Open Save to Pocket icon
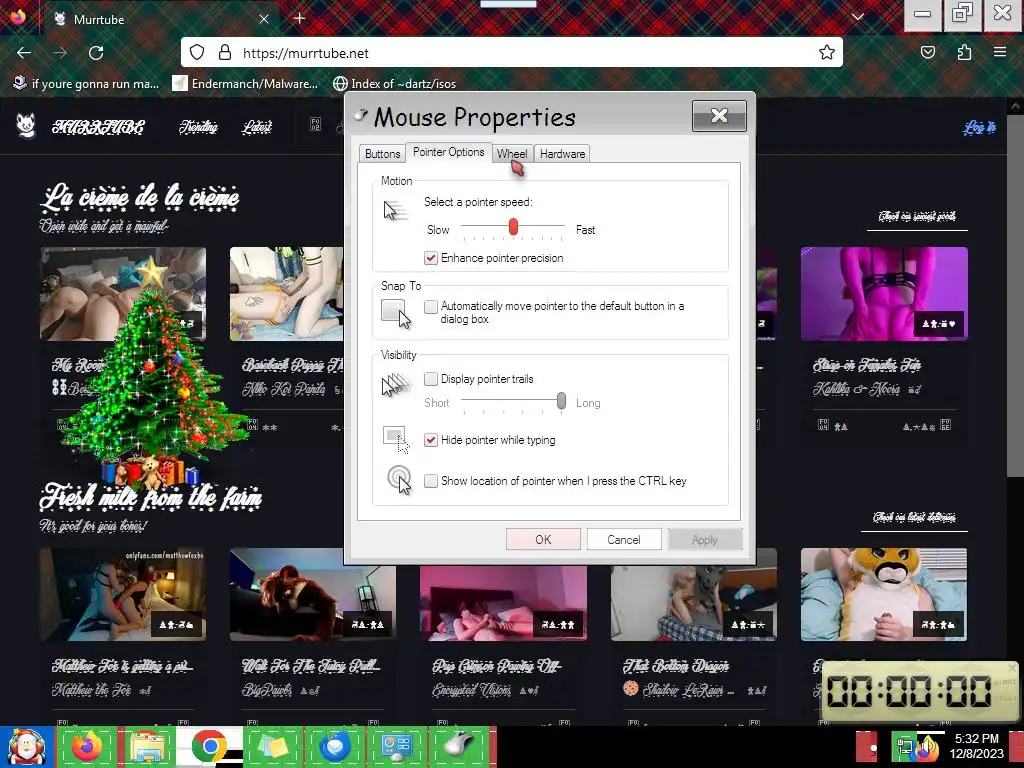The height and width of the screenshot is (768, 1024). tap(927, 52)
